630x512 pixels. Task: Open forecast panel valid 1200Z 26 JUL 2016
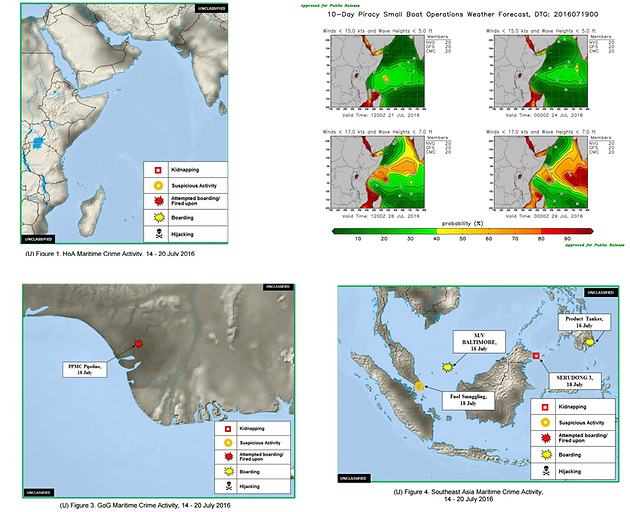click(x=375, y=173)
